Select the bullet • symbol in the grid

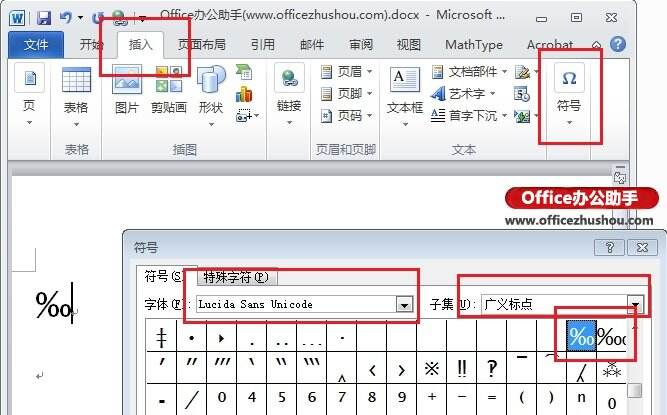191,336
